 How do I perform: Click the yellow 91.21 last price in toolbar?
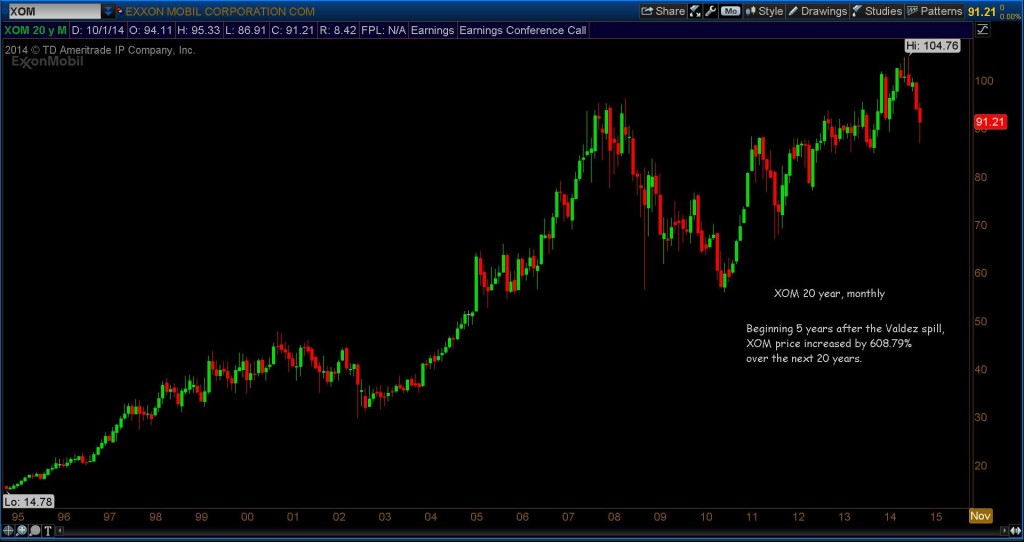point(981,12)
